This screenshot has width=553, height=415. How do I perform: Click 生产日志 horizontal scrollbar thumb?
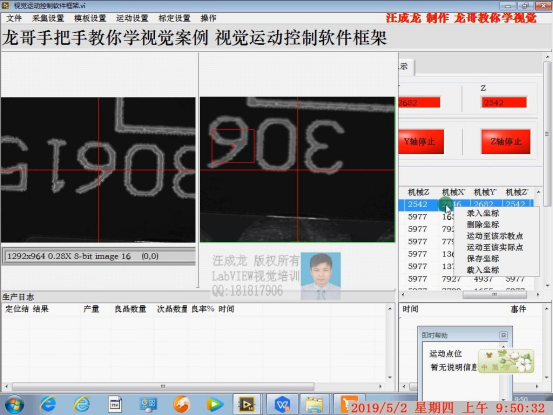click(x=163, y=386)
